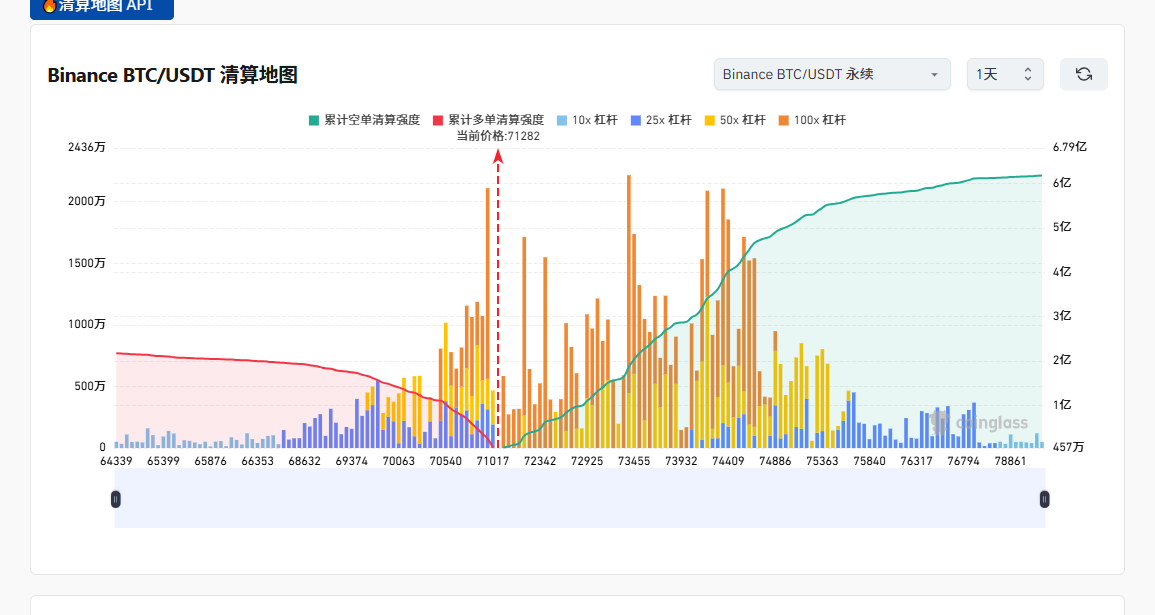Click the left zoom range slider handle
The image size is (1155, 615).
[x=116, y=499]
